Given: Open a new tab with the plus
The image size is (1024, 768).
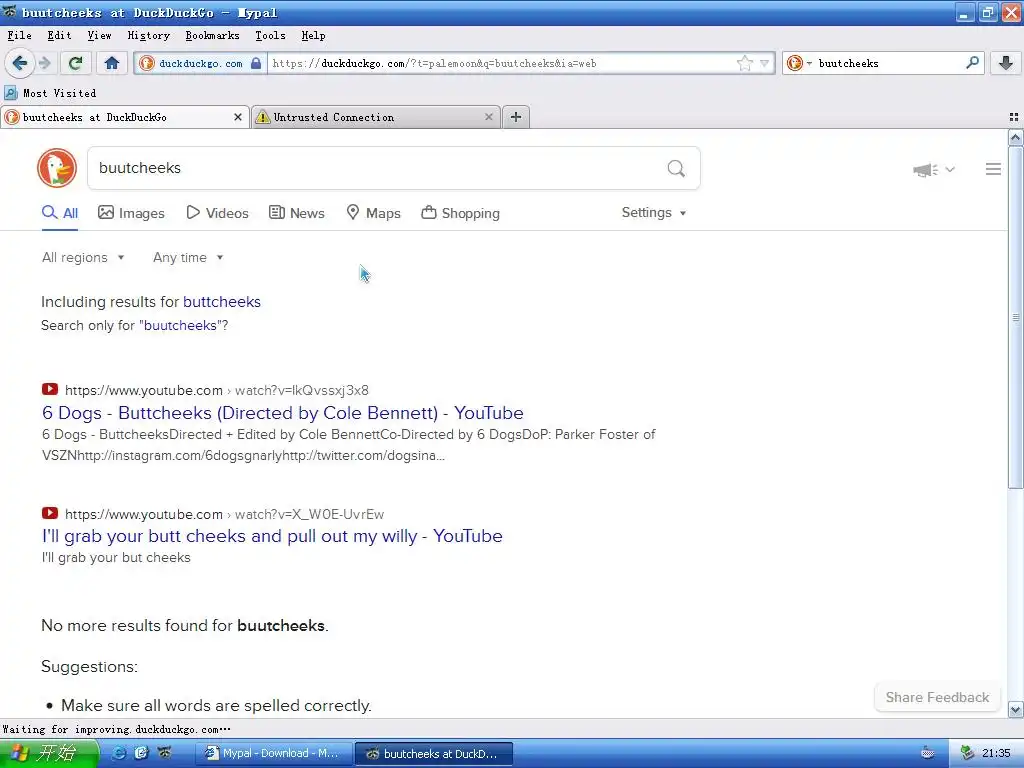Looking at the screenshot, I should click(x=516, y=117).
